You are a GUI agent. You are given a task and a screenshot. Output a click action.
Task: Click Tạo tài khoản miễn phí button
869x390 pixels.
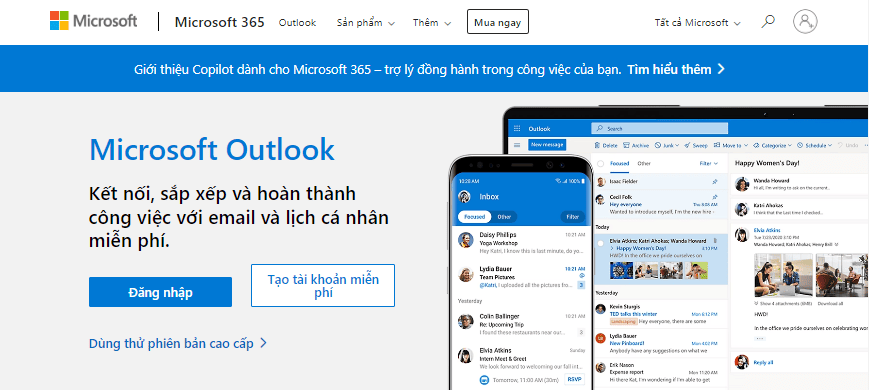pos(323,285)
